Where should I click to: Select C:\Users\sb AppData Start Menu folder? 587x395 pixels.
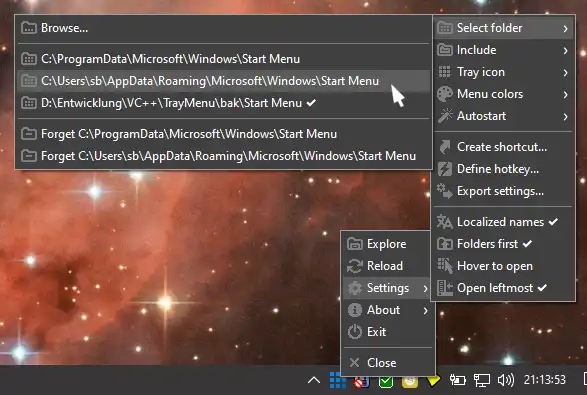223,81
